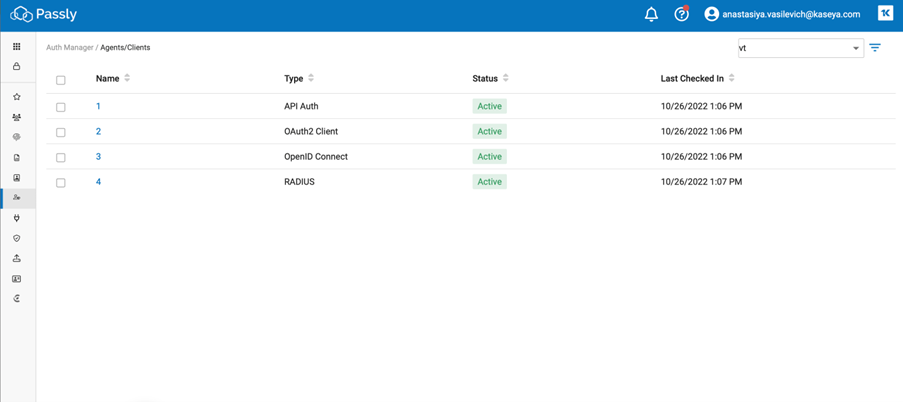
Task: Tick the checkbox for RADIUS row
Action: pos(60,183)
